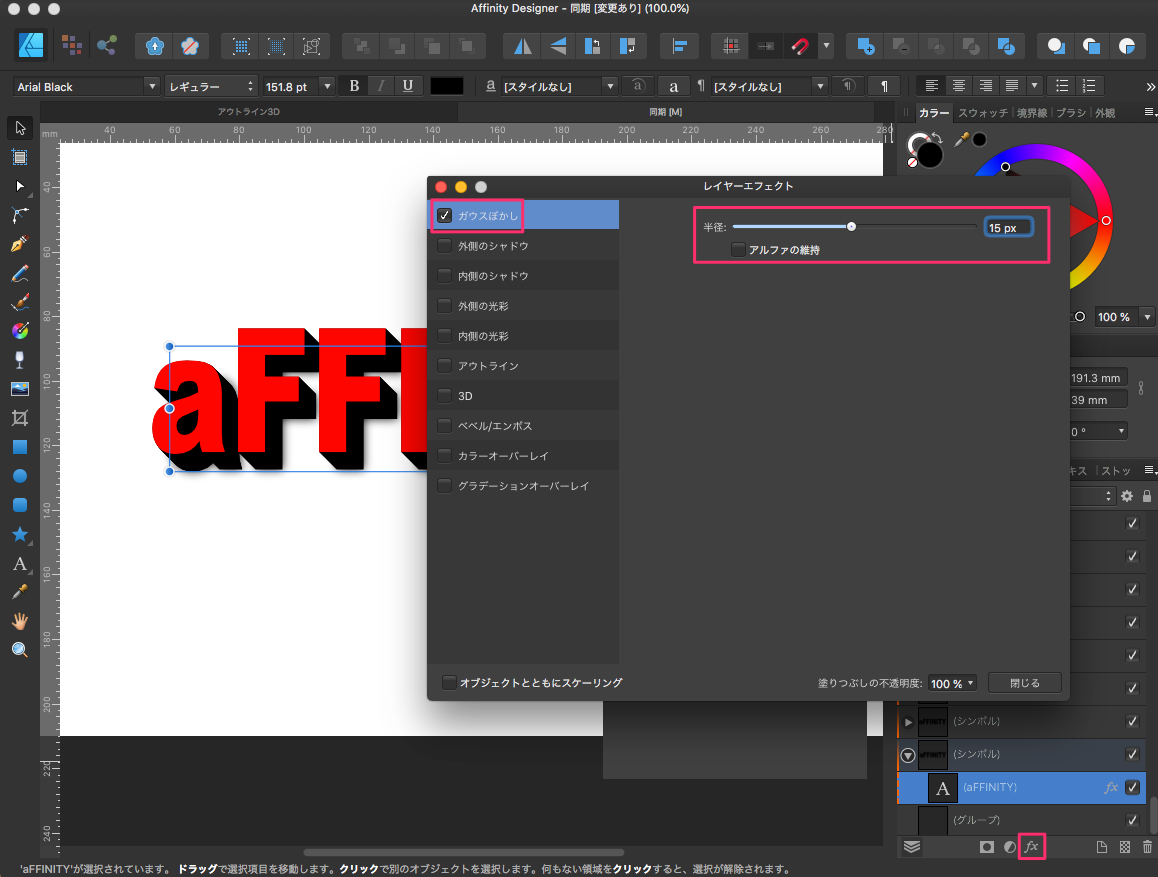
Task: Select the Ellipse tool
Action: pos(20,476)
